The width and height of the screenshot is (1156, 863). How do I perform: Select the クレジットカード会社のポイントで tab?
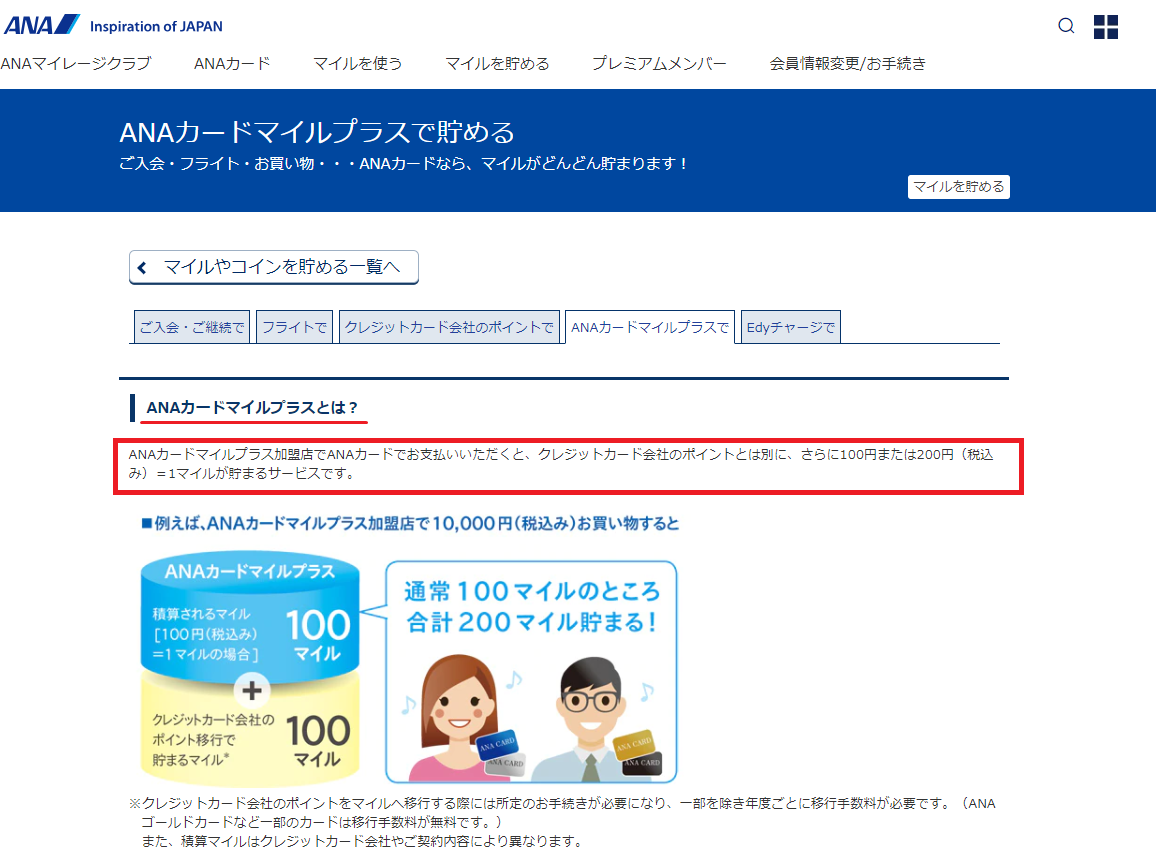pyautogui.click(x=449, y=327)
